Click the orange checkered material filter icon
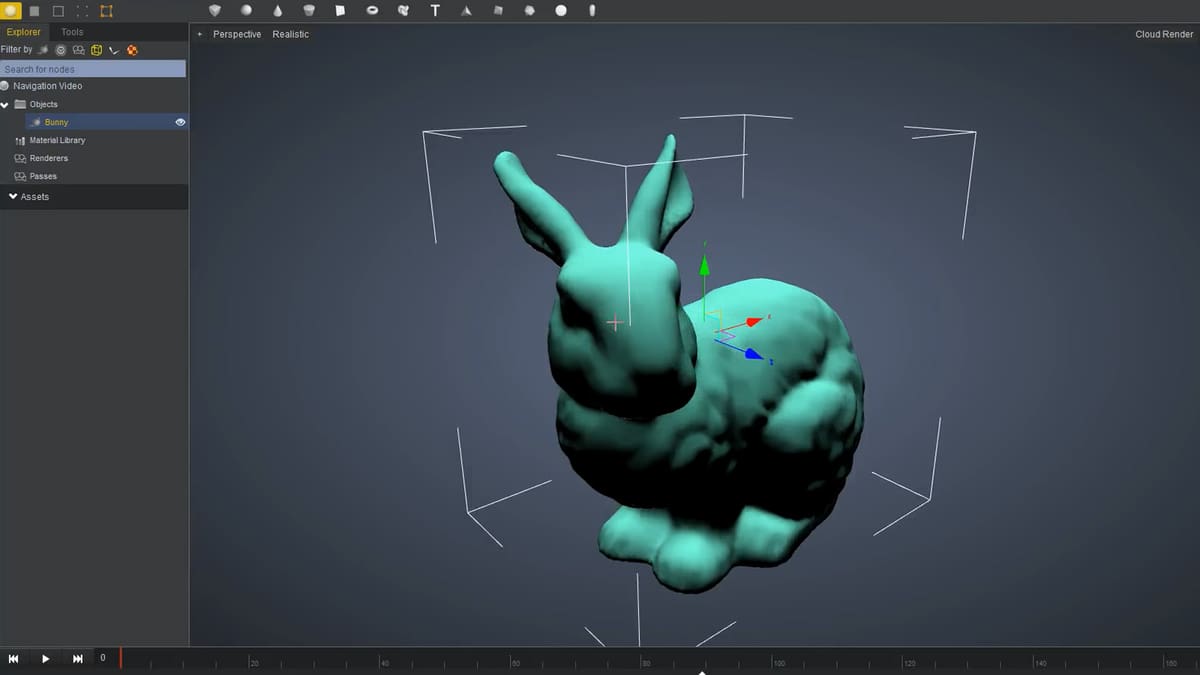 [132, 50]
